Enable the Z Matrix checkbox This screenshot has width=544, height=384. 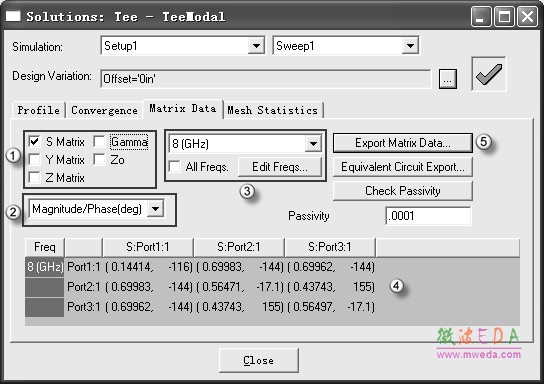pos(34,178)
